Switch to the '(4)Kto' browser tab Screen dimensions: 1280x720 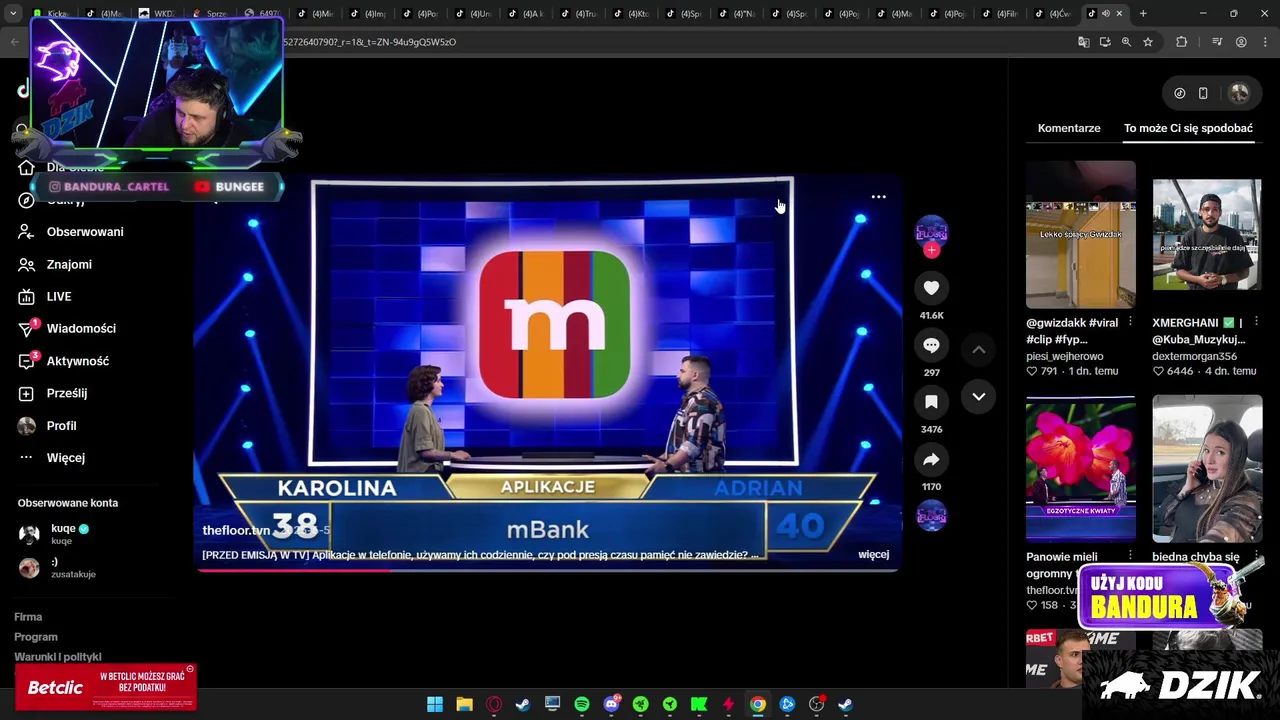[632, 14]
